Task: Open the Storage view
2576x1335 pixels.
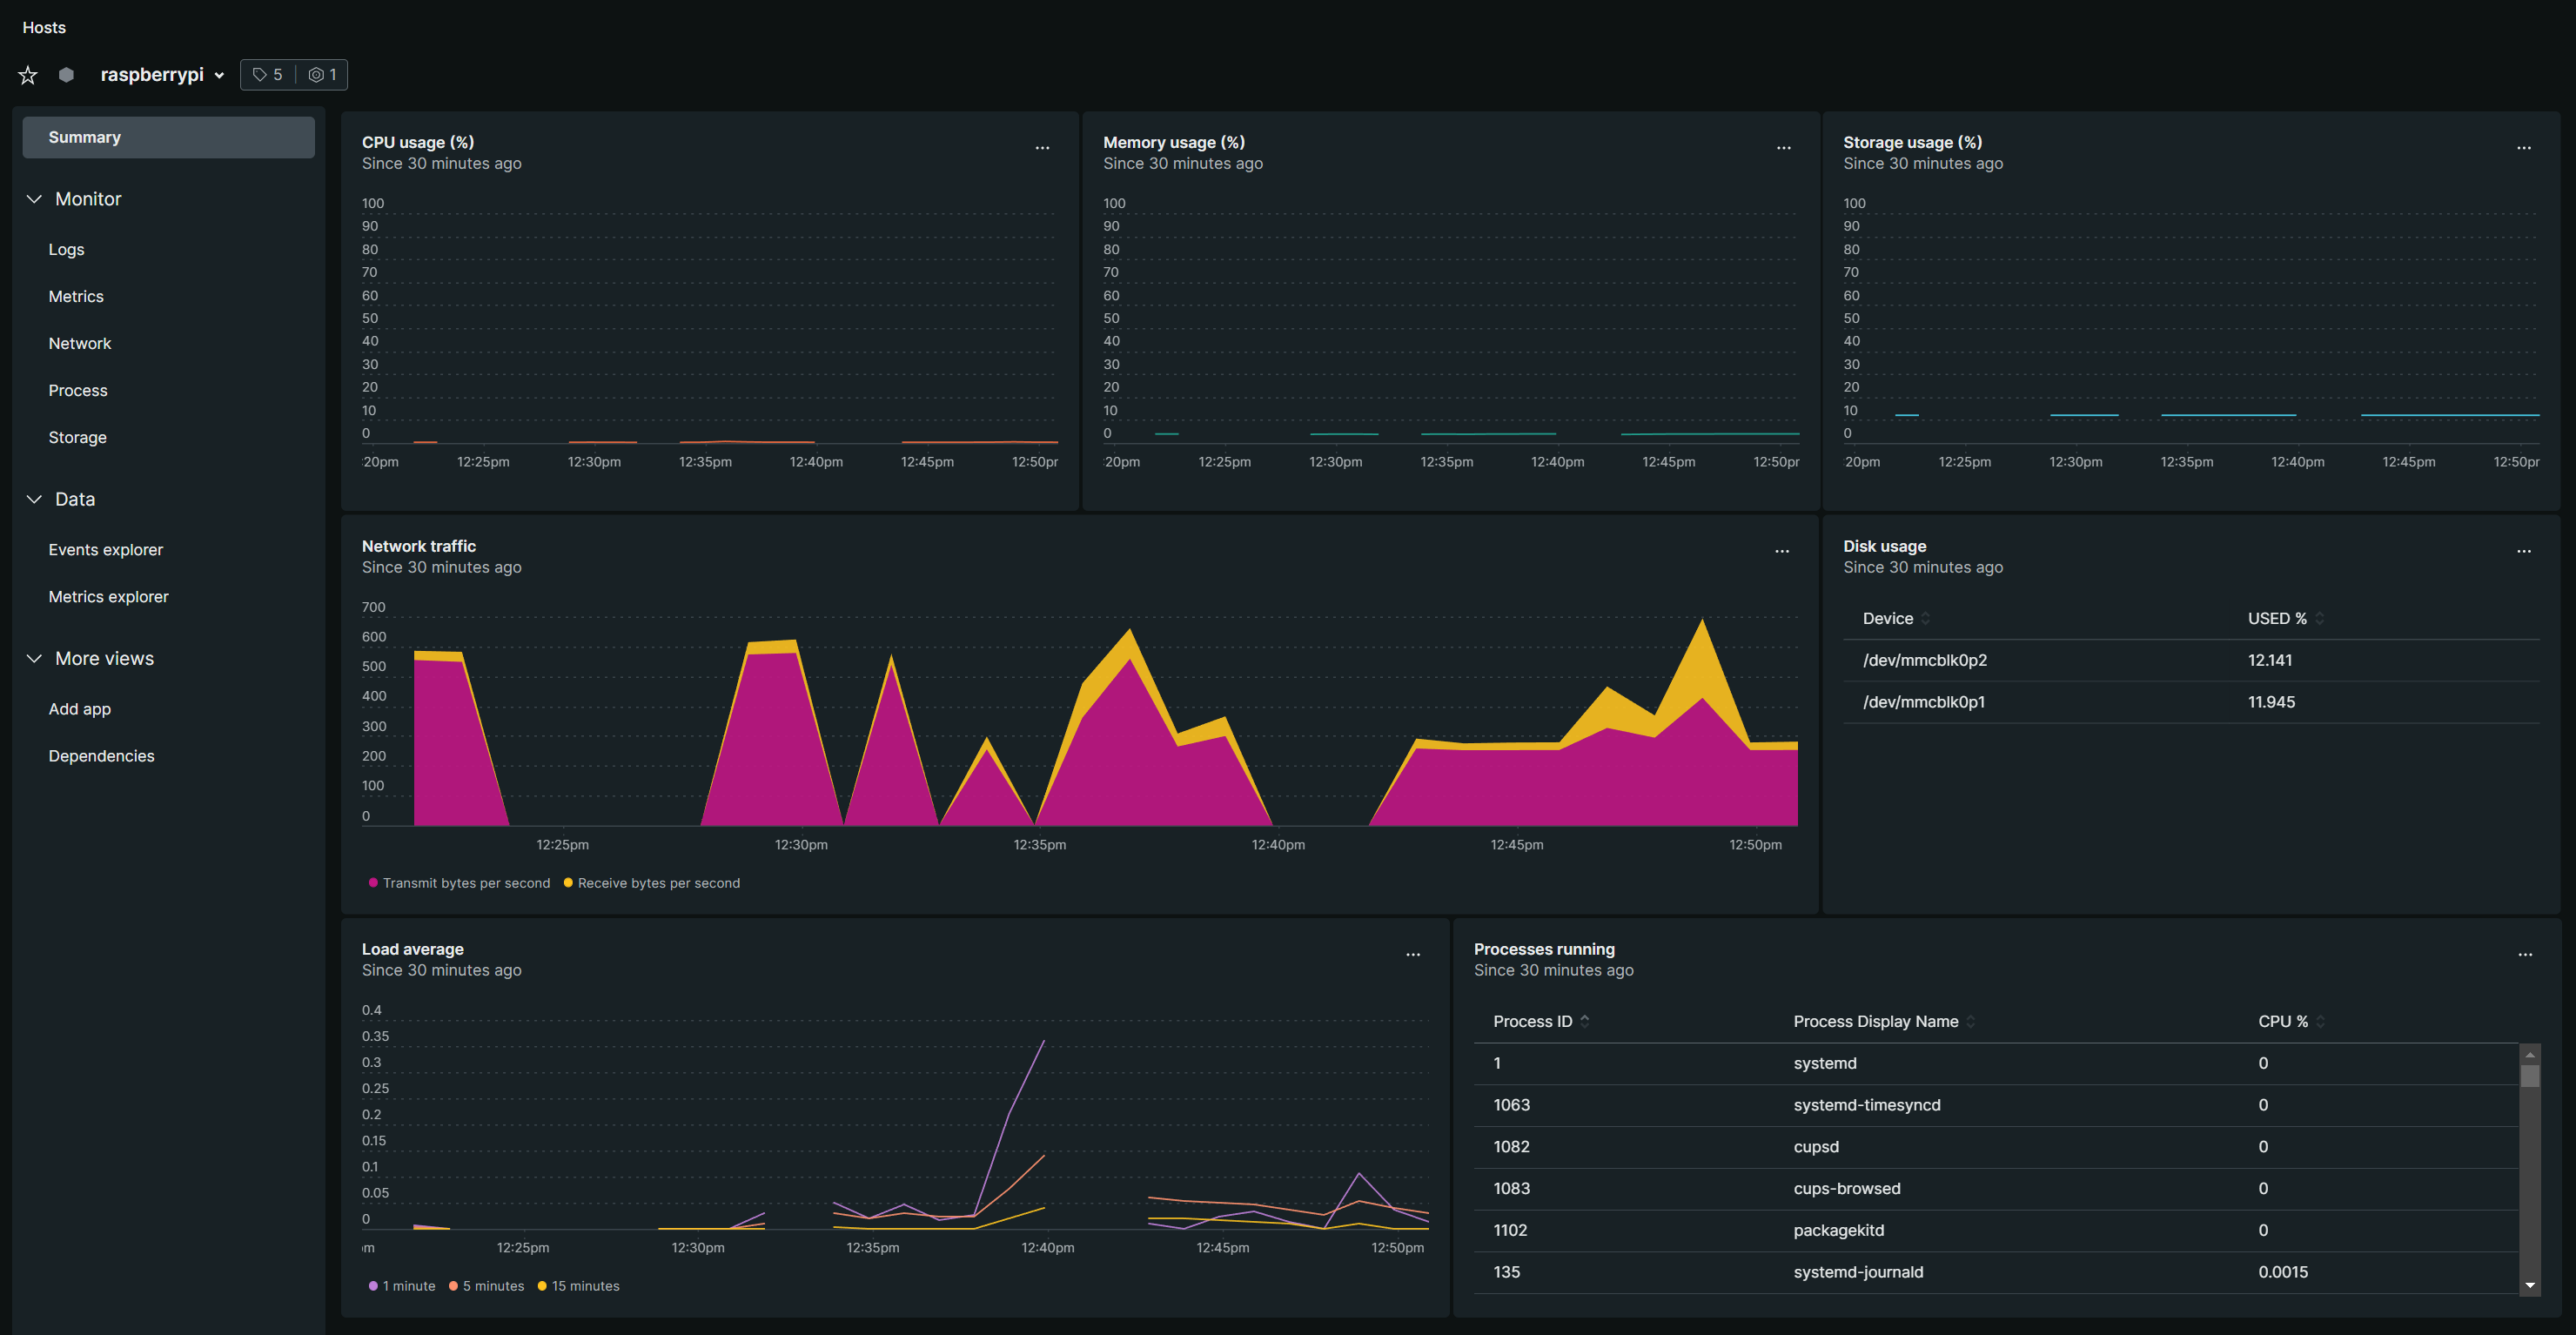Action: coord(77,438)
